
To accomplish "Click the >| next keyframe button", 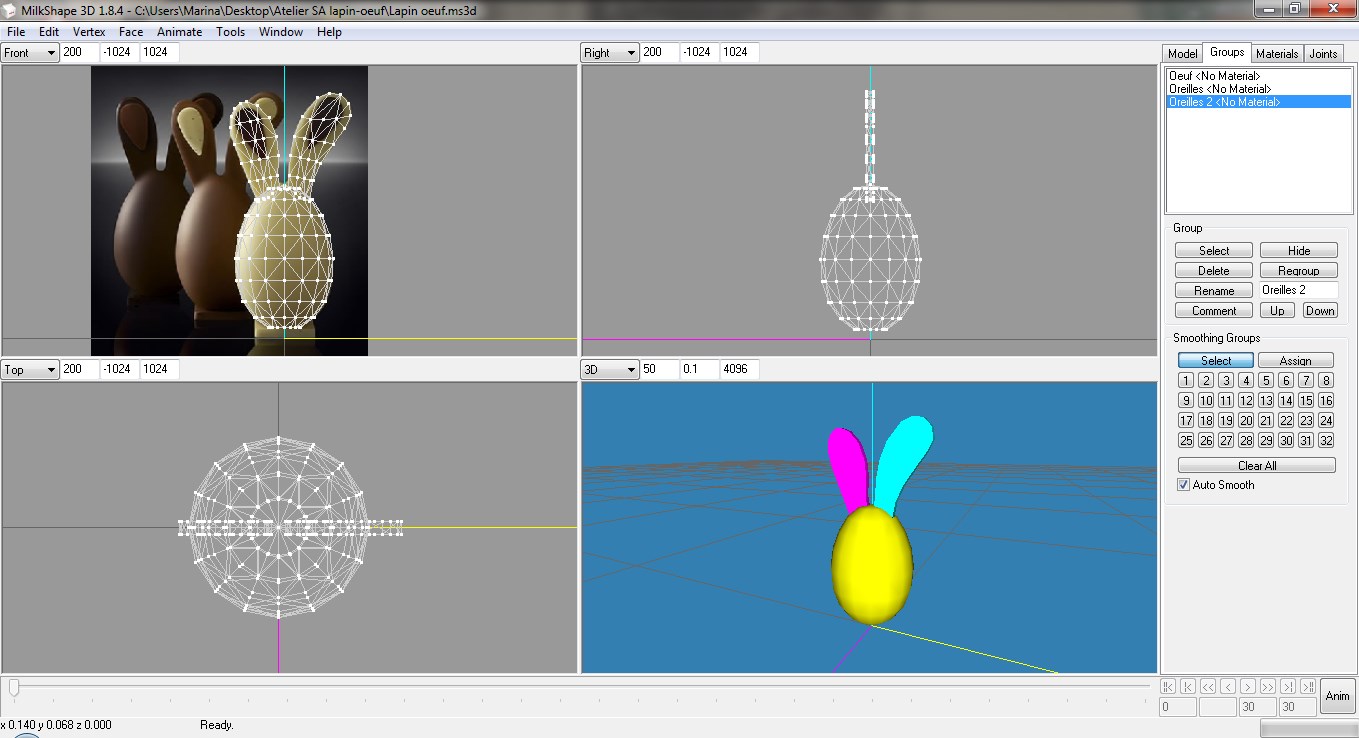I will click(1288, 686).
